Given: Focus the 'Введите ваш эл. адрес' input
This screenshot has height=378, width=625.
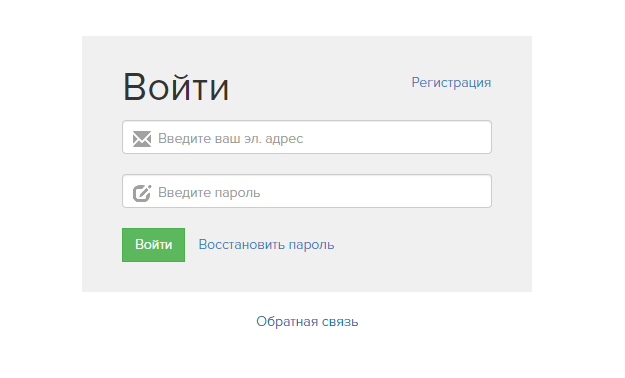Looking at the screenshot, I should point(307,137).
